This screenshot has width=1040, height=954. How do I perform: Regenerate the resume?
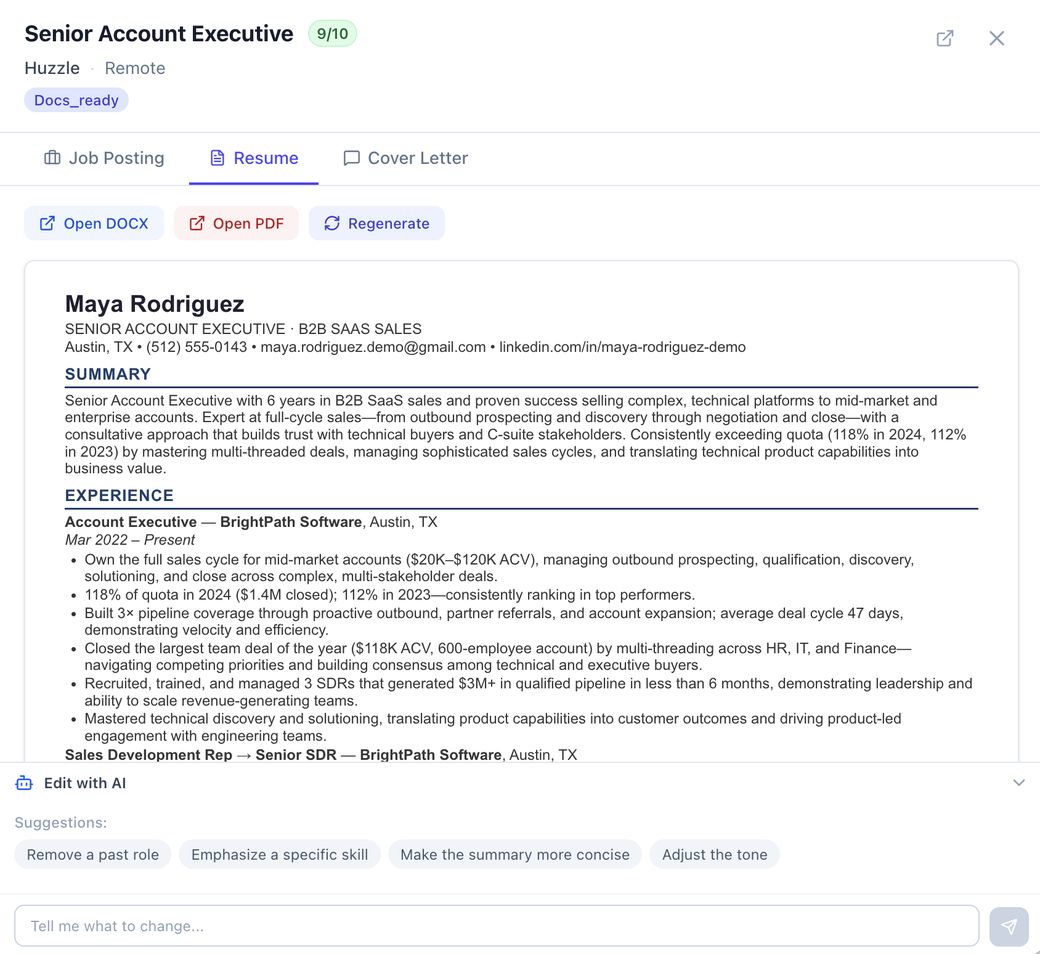(377, 224)
